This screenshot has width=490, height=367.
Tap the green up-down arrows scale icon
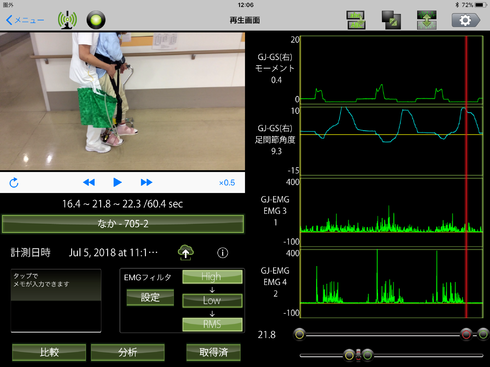(x=427, y=20)
